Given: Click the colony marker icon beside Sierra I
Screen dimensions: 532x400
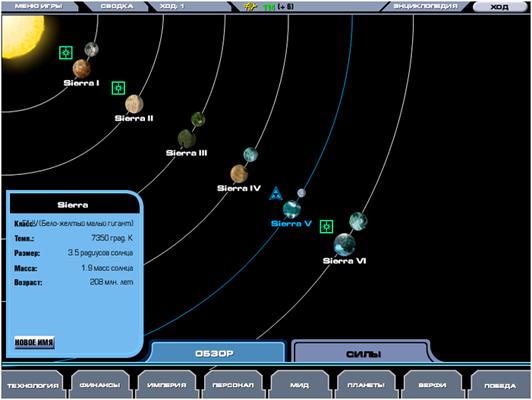Looking at the screenshot, I should click(65, 53).
